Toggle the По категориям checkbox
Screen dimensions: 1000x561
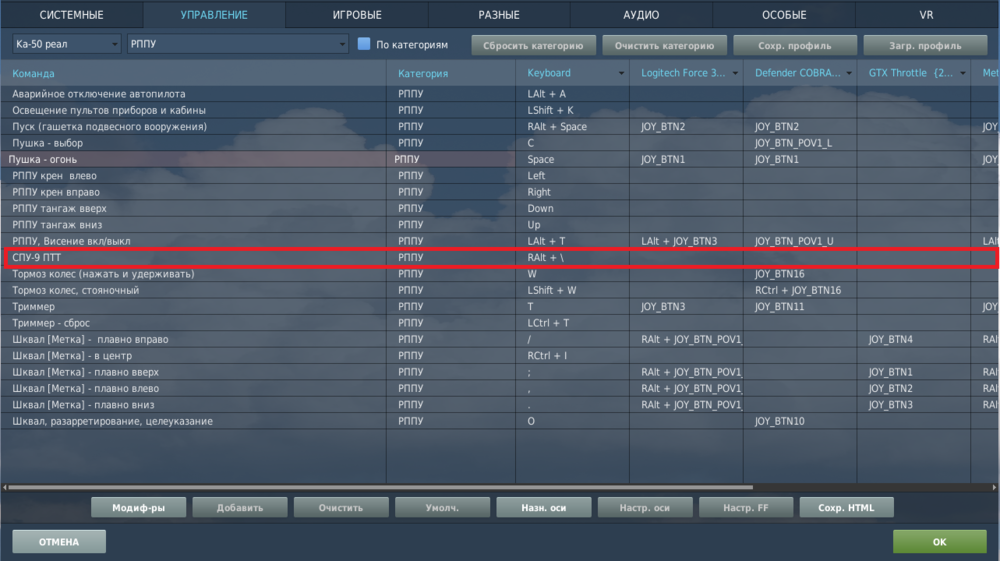point(364,44)
